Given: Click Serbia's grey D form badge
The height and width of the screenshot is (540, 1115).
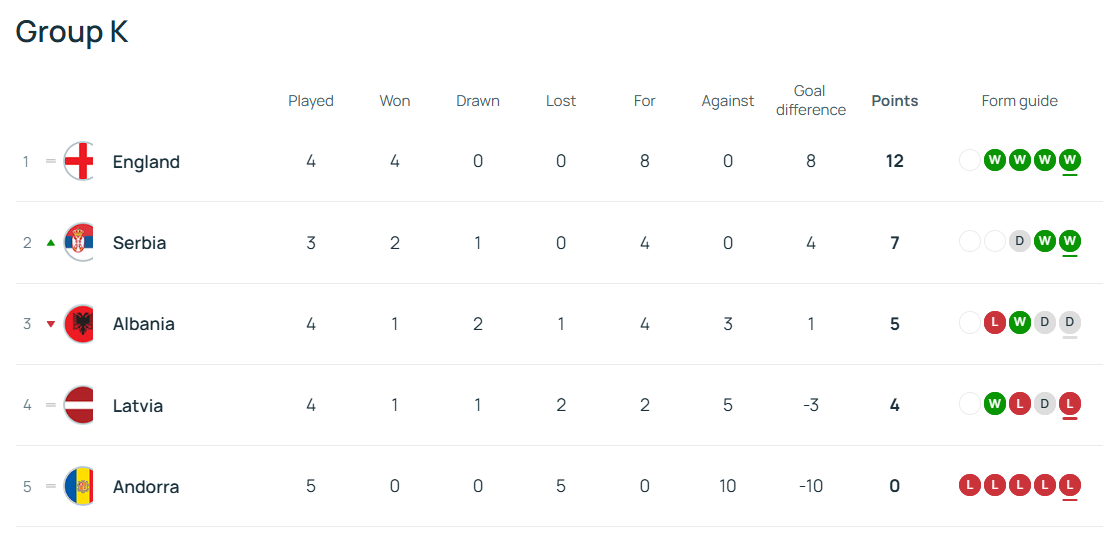Looking at the screenshot, I should coord(1020,242).
